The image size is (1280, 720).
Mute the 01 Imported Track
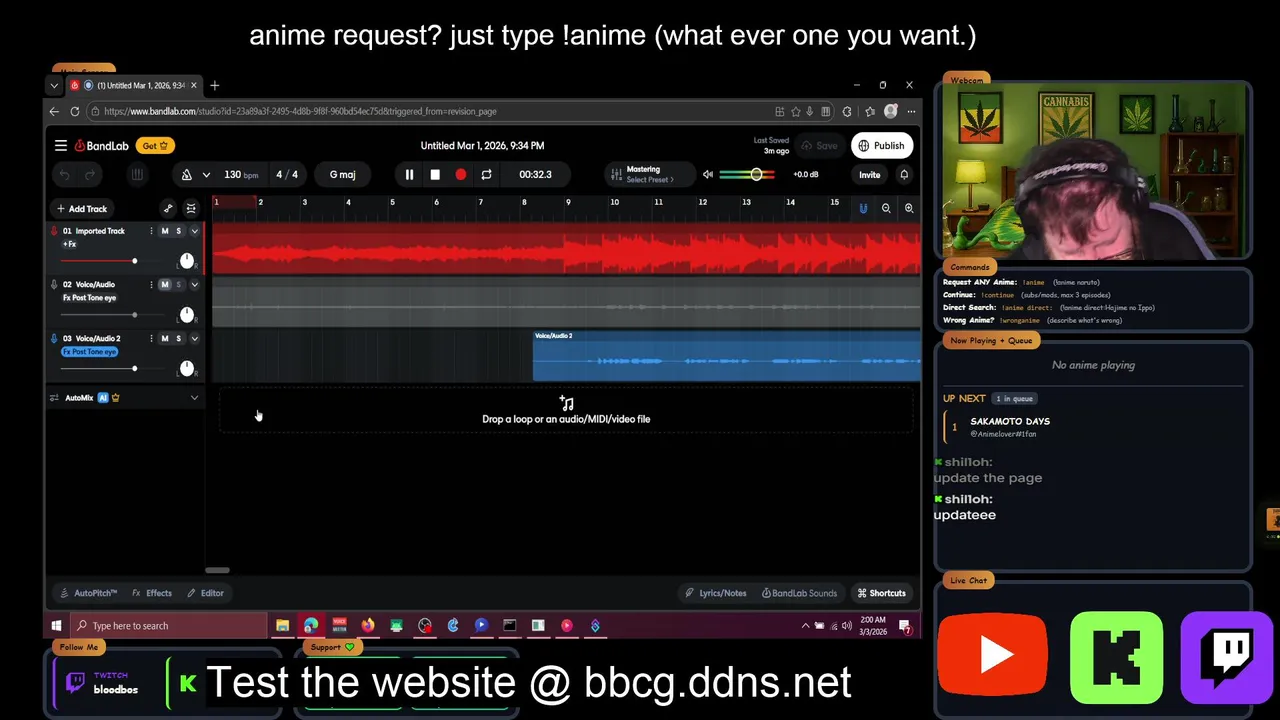tap(165, 231)
